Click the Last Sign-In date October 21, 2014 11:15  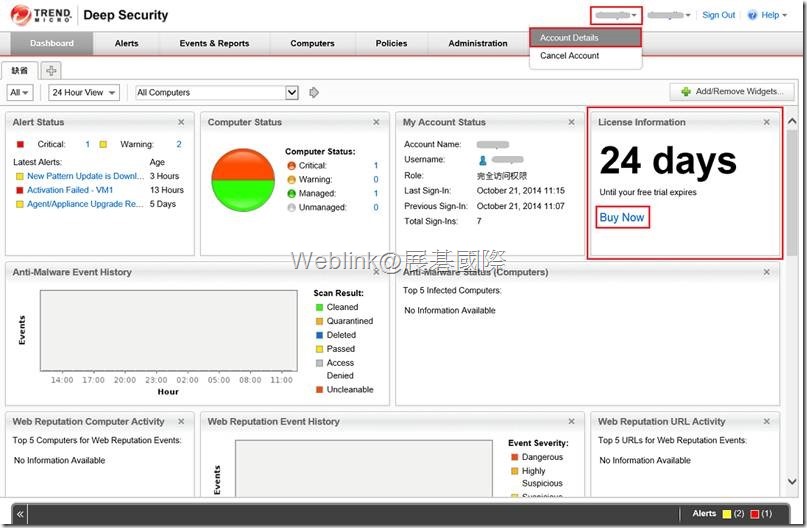520,190
